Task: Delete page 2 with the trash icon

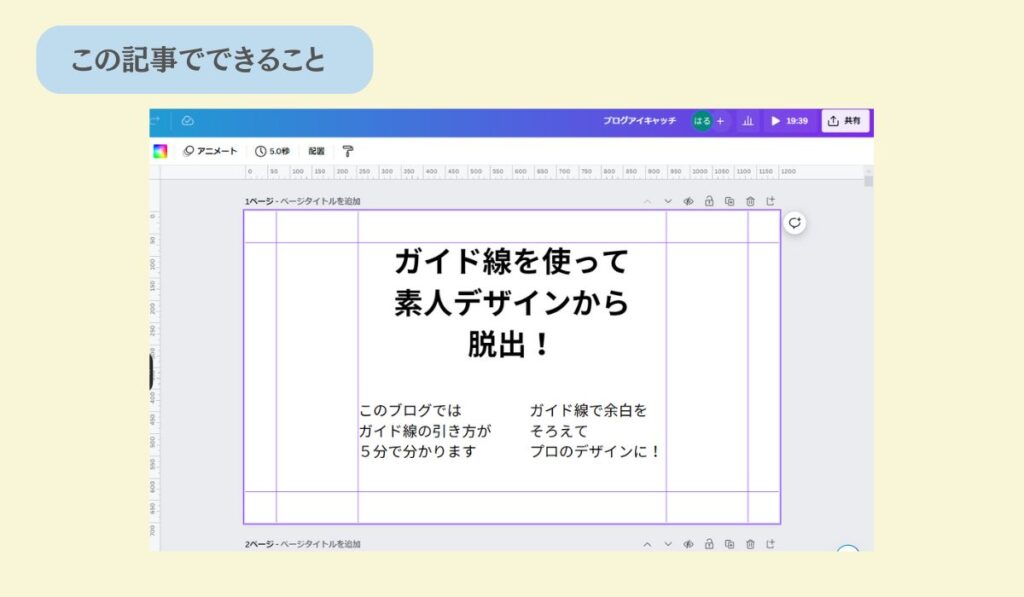Action: pos(750,544)
